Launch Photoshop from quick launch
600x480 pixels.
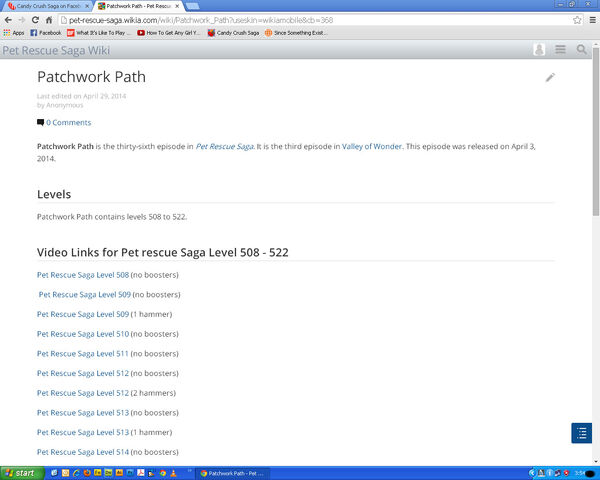tap(130, 473)
